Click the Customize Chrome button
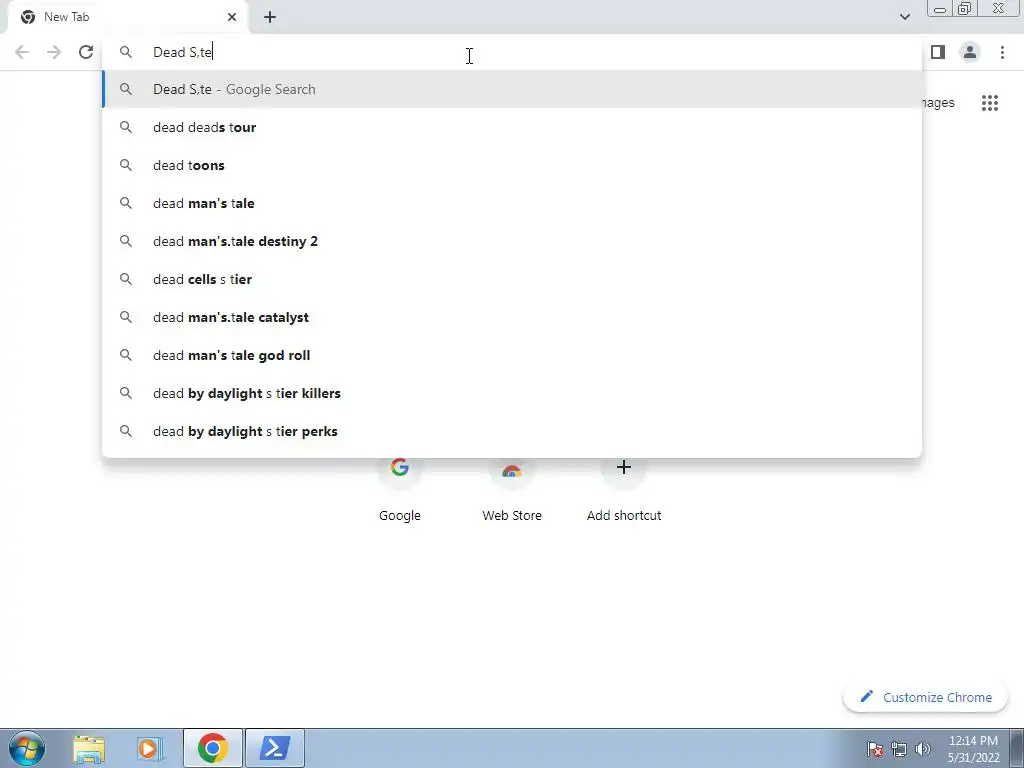Viewport: 1024px width, 768px height. pos(925,697)
